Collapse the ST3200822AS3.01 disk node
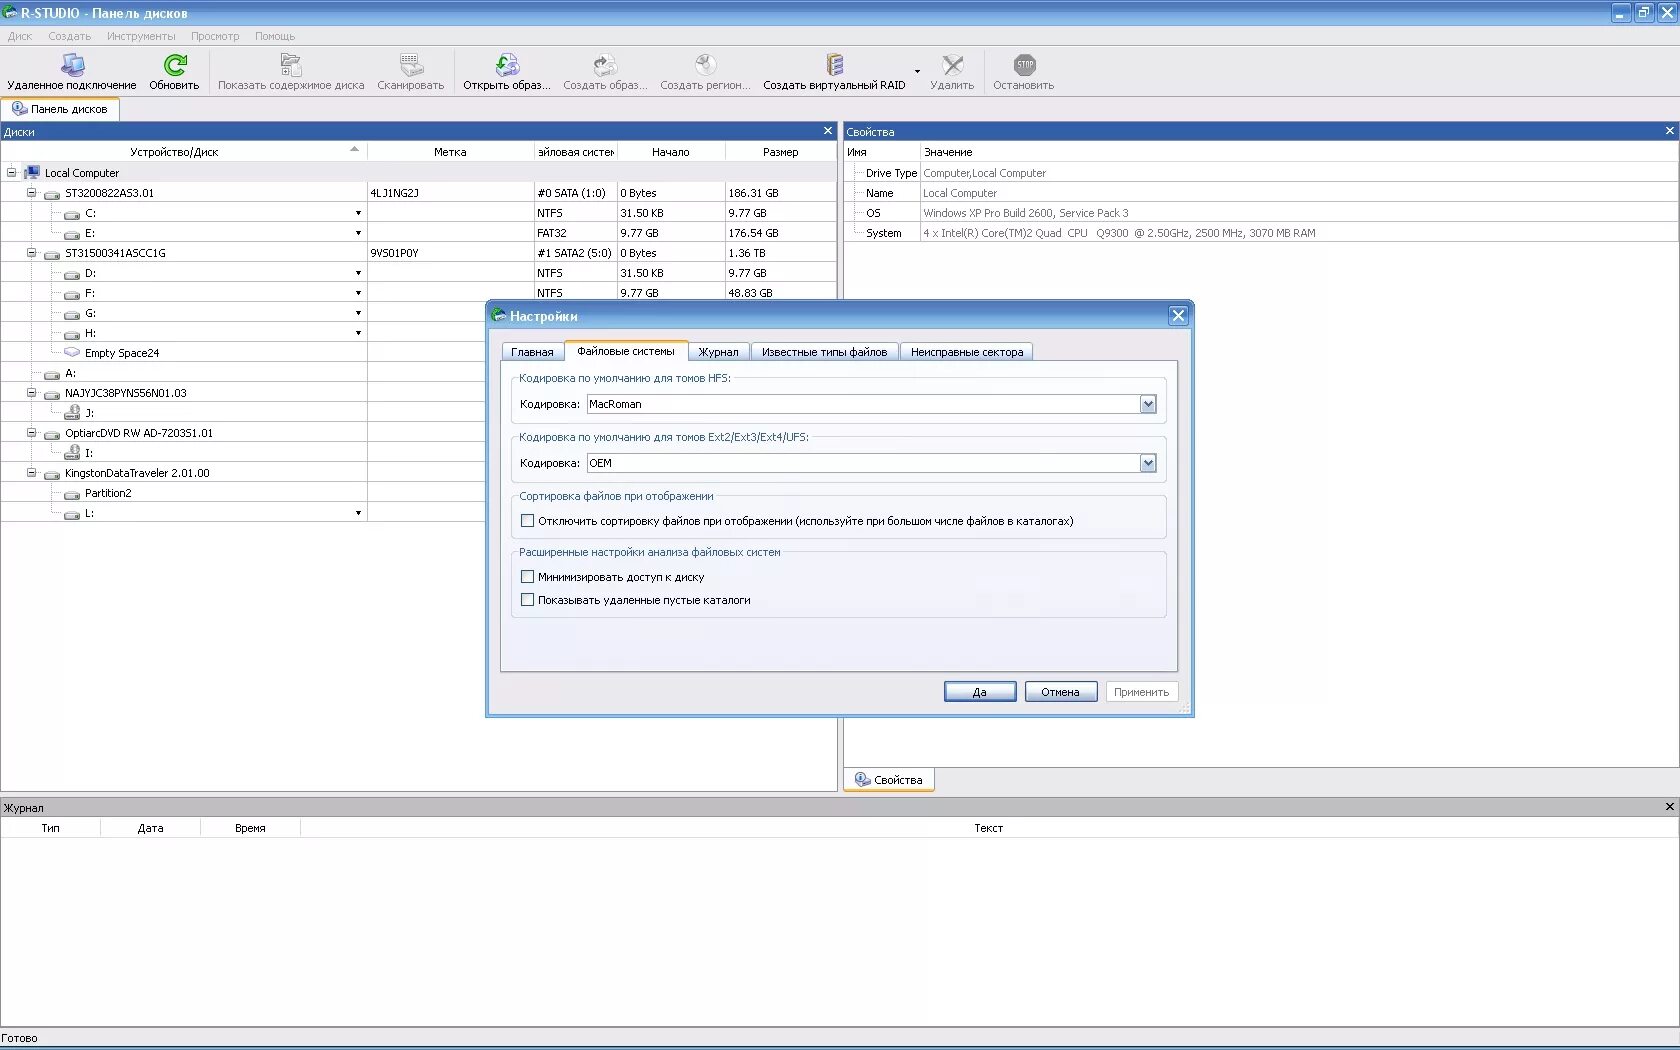The height and width of the screenshot is (1050, 1680). coord(31,193)
